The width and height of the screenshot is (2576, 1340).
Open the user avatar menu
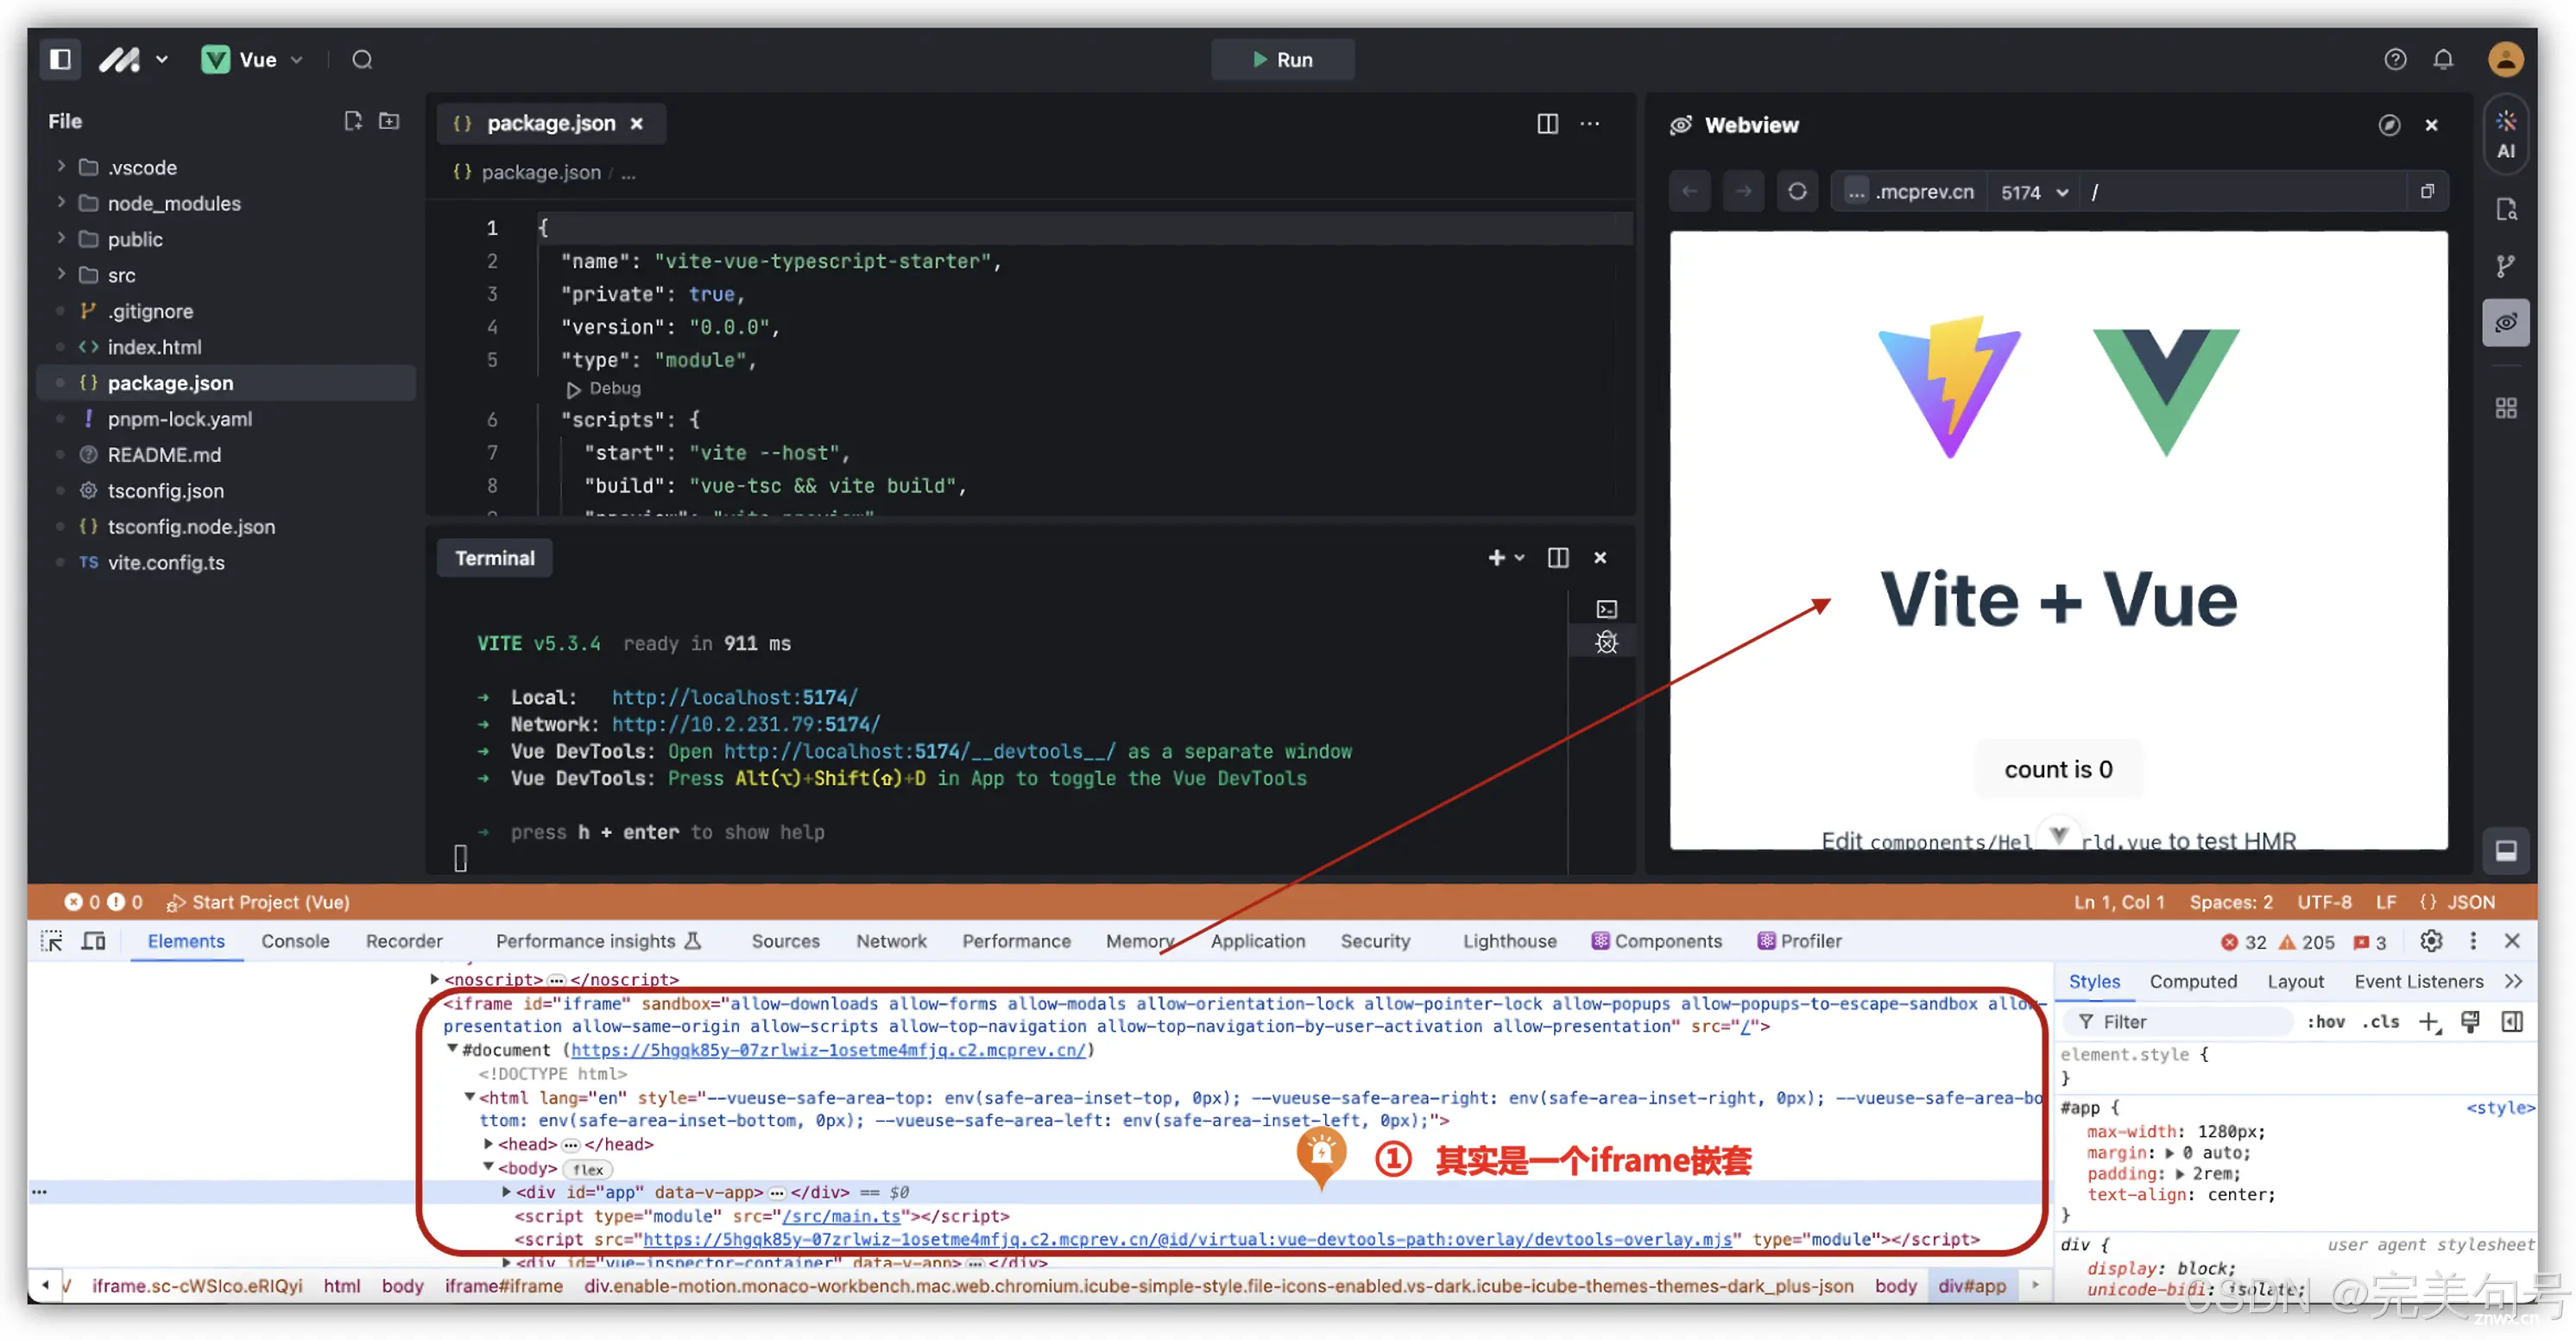[2505, 60]
